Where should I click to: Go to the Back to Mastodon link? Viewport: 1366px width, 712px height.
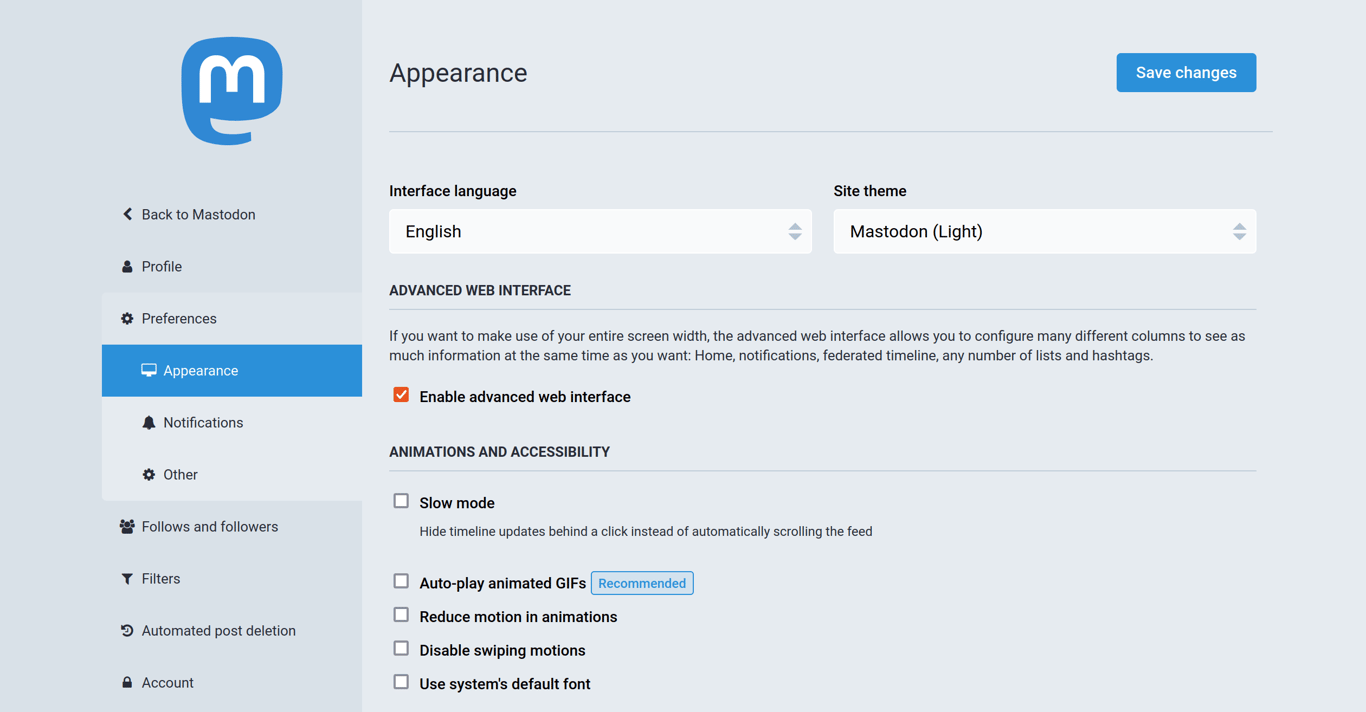pyautogui.click(x=198, y=215)
